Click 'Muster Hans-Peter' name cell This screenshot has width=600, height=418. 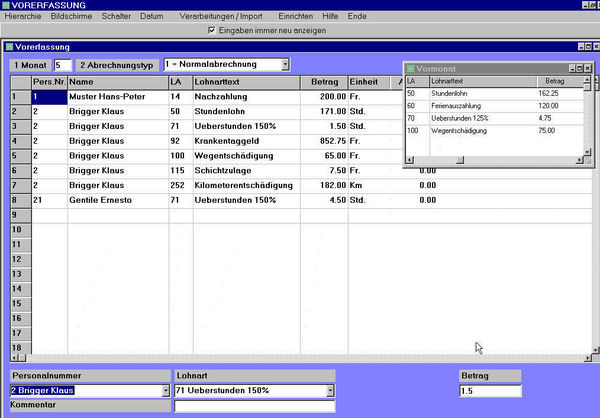pyautogui.click(x=118, y=97)
